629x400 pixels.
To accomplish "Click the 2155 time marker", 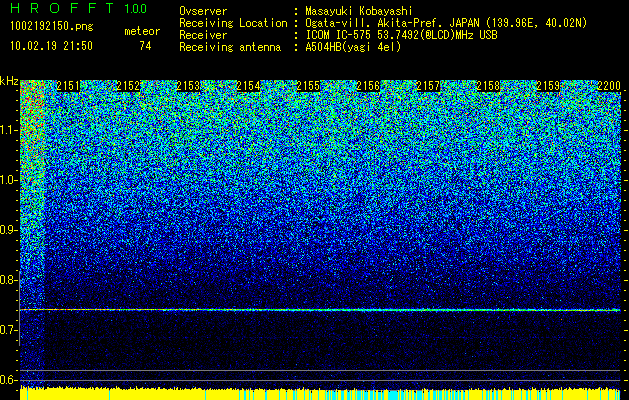I will (x=308, y=86).
